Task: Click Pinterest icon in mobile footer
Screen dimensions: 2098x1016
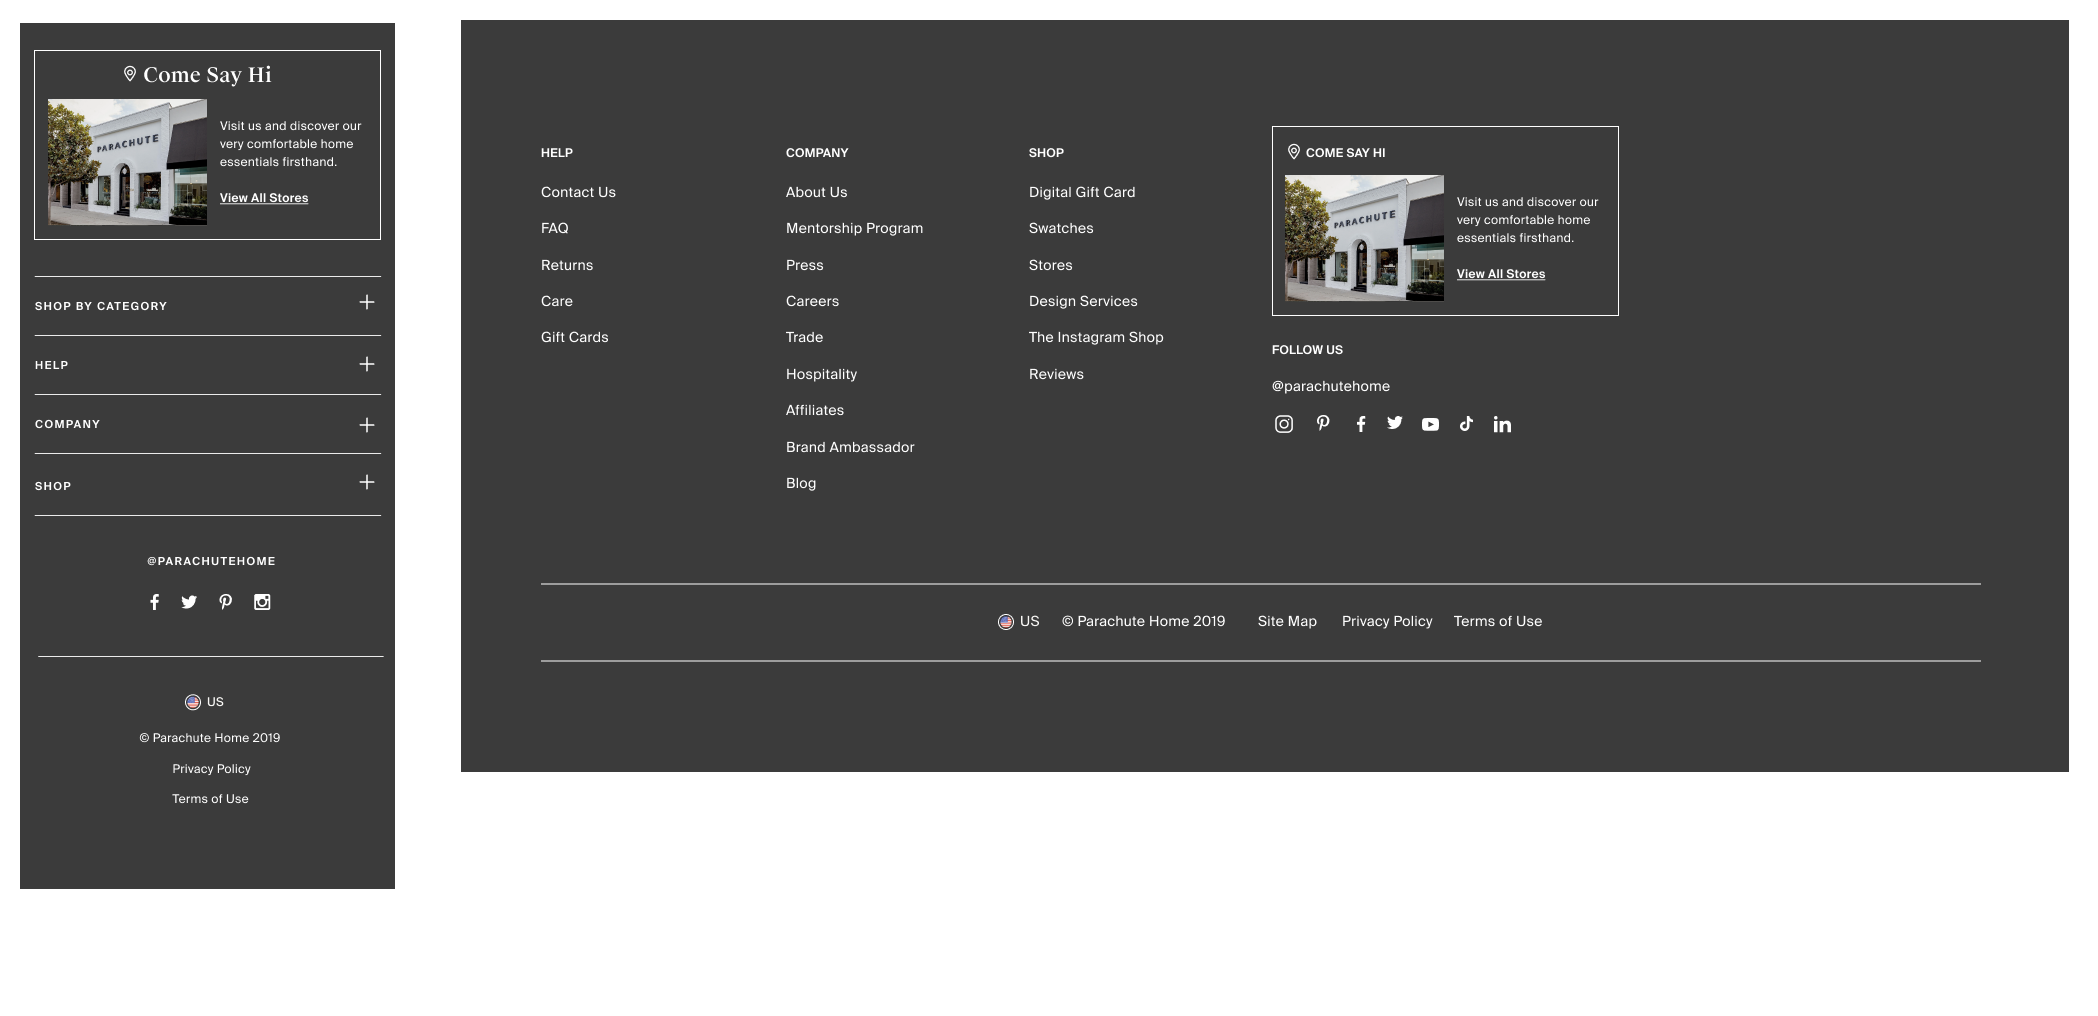Action: pyautogui.click(x=226, y=602)
